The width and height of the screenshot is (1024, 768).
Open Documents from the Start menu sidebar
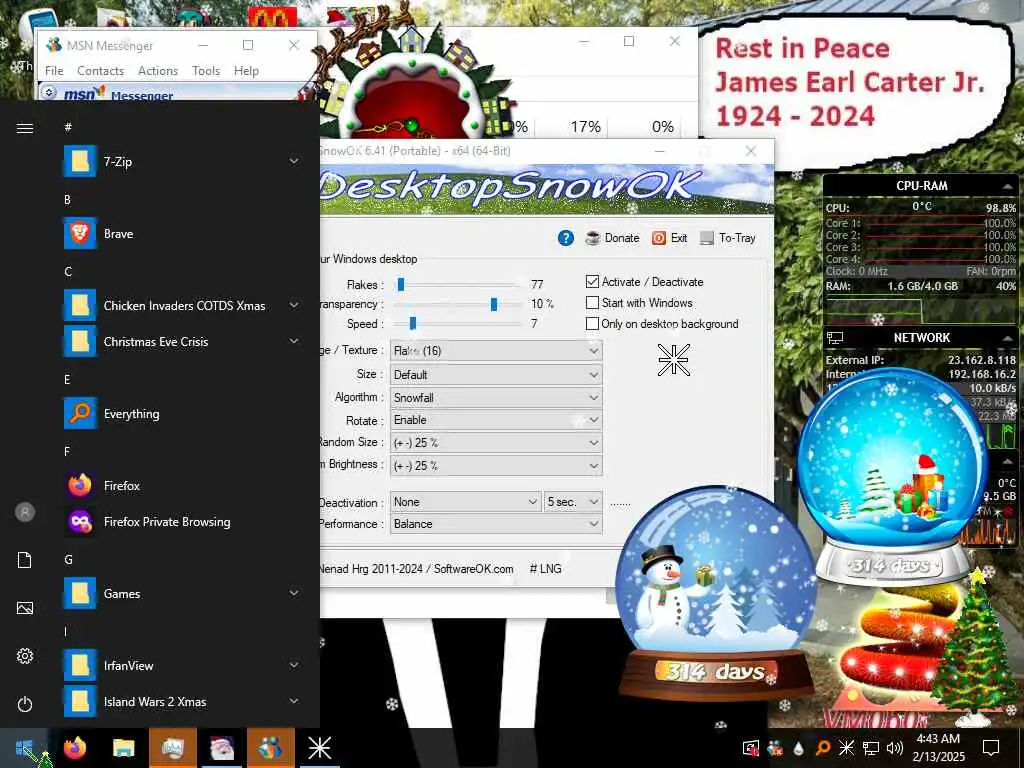[25, 560]
